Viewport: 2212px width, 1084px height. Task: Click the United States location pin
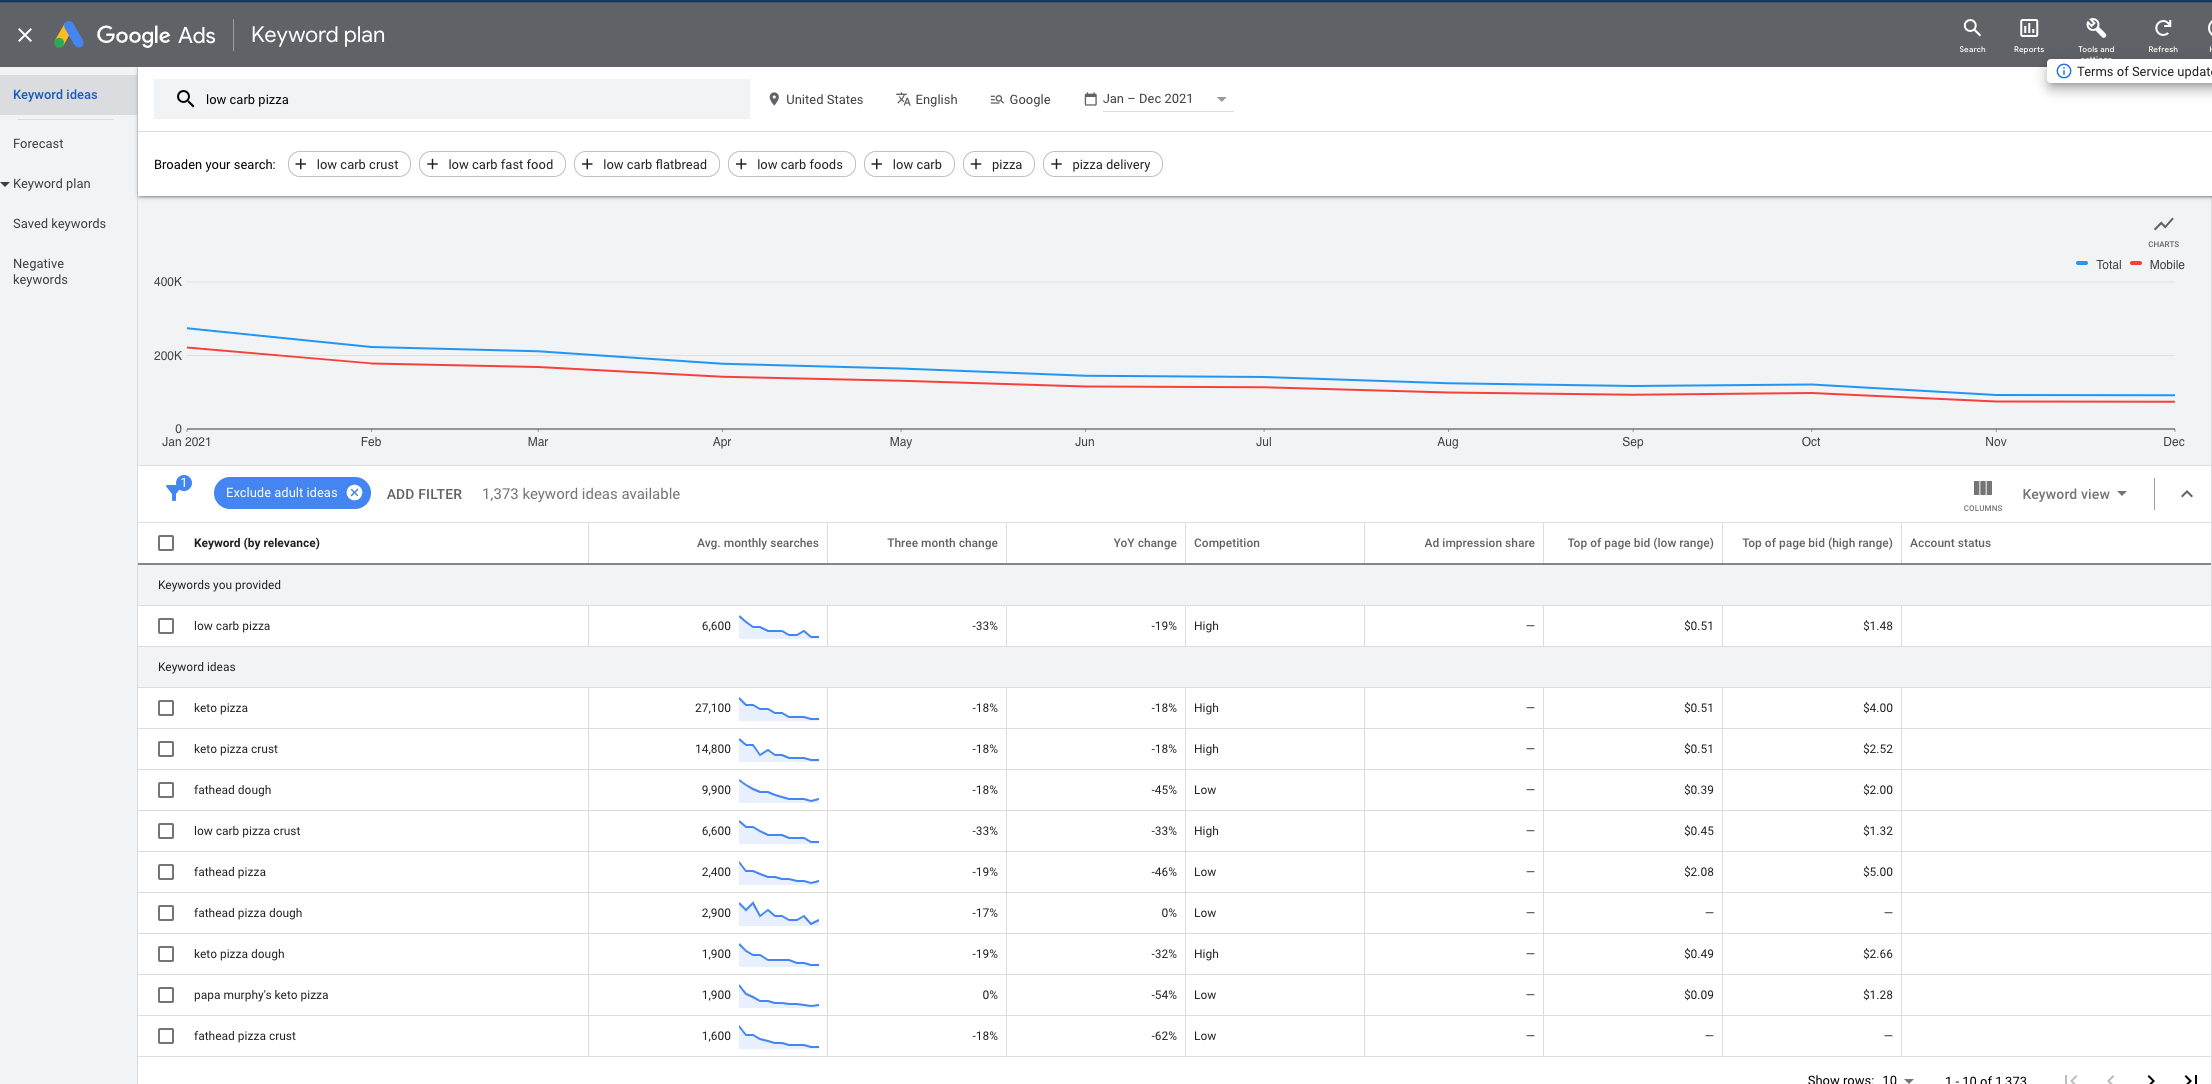(774, 99)
